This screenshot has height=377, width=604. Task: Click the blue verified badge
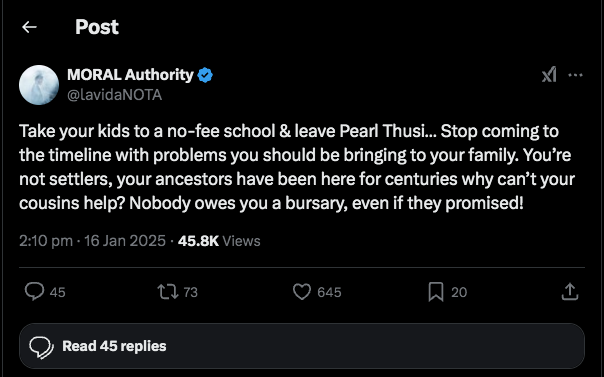(x=205, y=75)
